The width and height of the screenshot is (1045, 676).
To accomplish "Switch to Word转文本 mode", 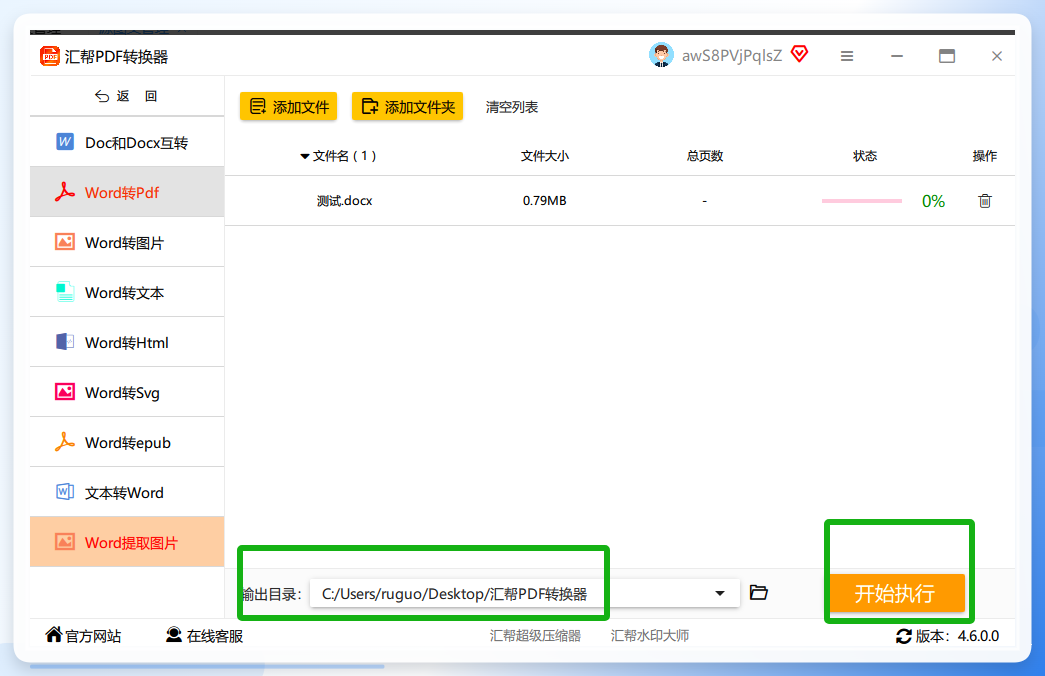I will (x=127, y=293).
